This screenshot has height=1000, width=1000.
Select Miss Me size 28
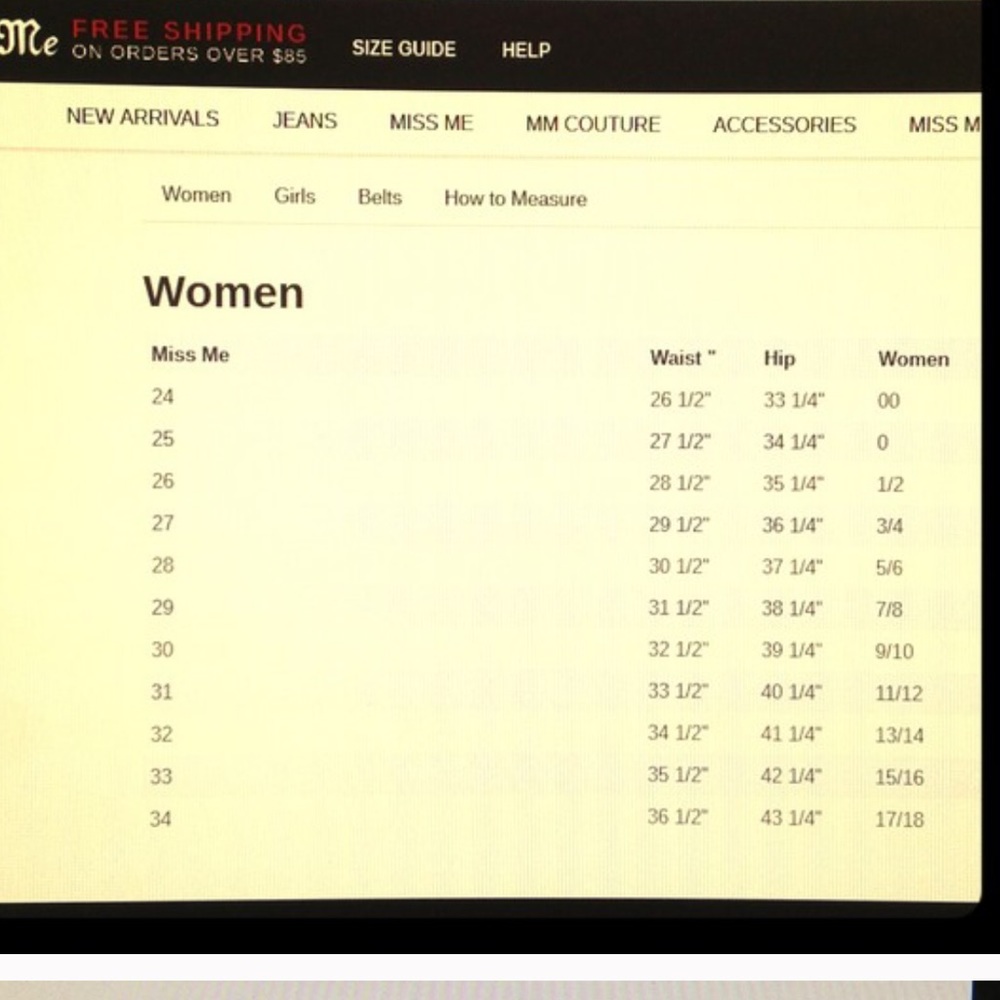[x=163, y=565]
